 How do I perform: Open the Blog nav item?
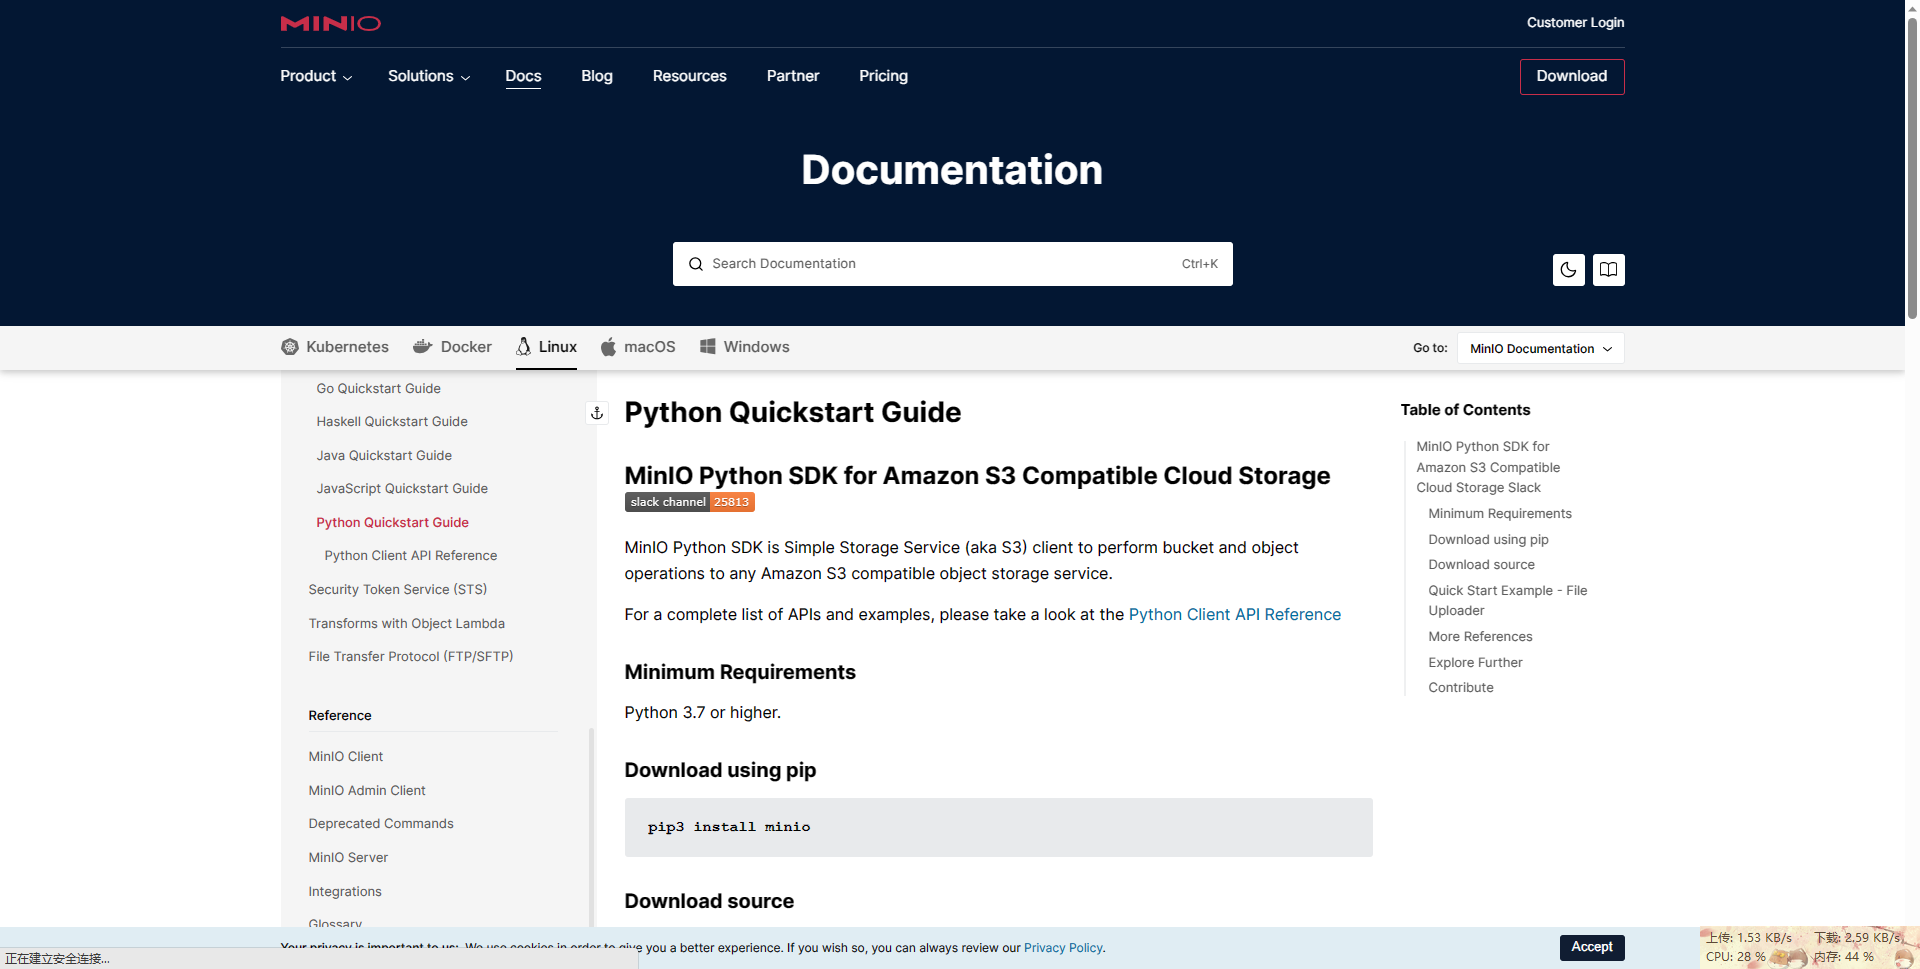597,76
